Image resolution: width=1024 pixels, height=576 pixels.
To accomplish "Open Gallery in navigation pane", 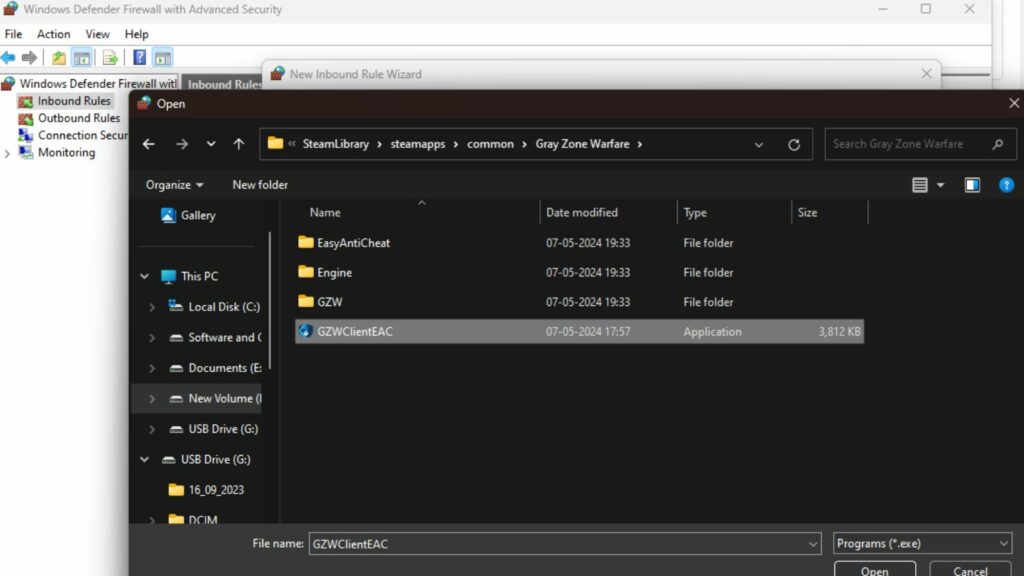I will [188, 215].
